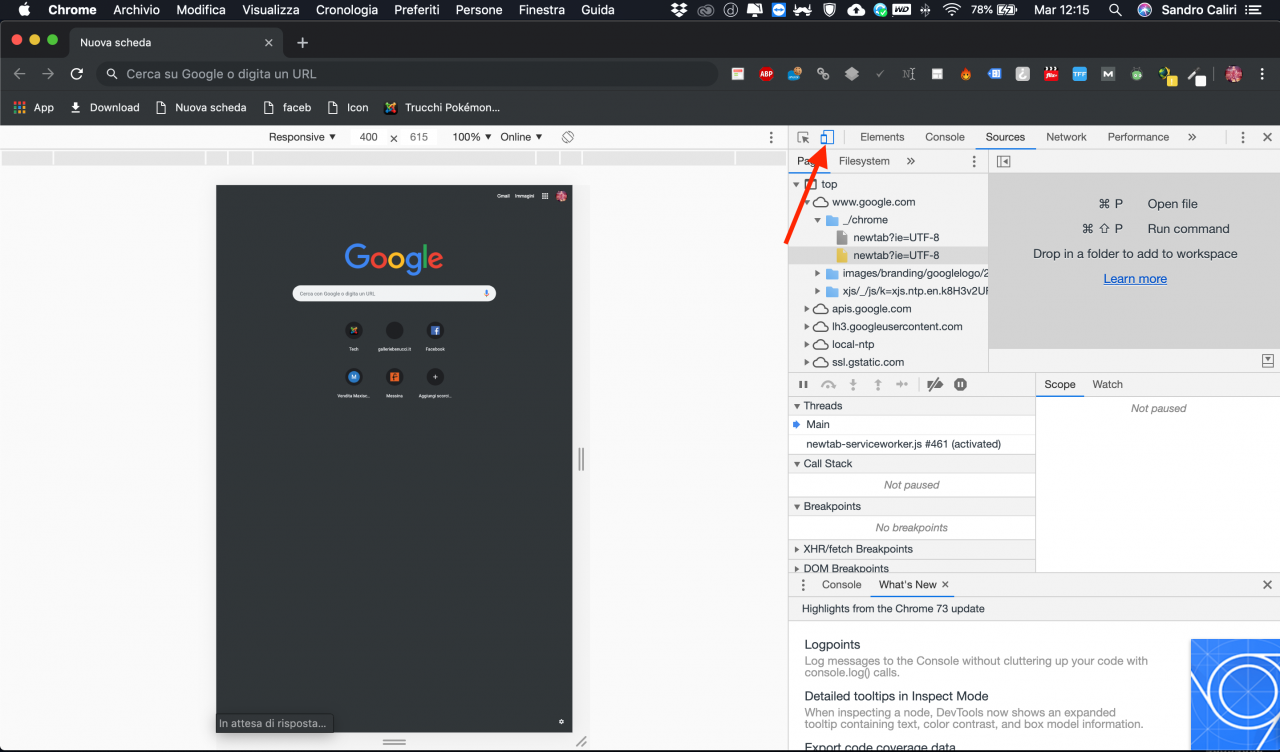This screenshot has width=1280, height=752.
Task: Pause script execution in the debugger
Action: tap(803, 385)
